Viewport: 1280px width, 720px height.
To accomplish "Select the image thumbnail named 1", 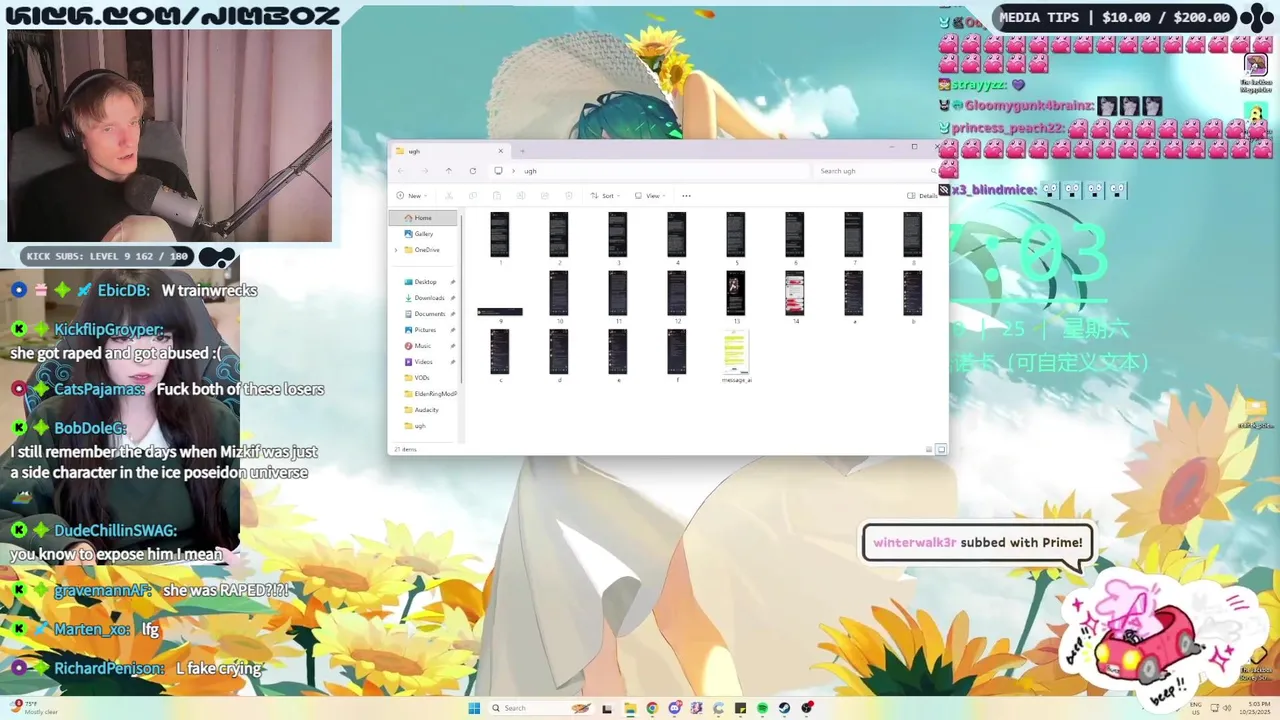I will tap(500, 236).
